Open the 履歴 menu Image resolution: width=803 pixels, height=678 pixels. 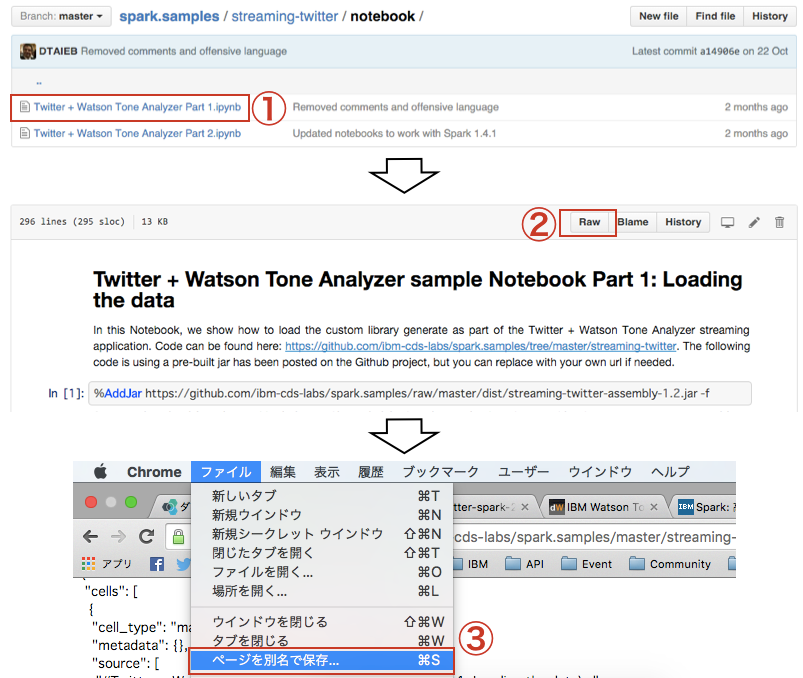coord(371,472)
